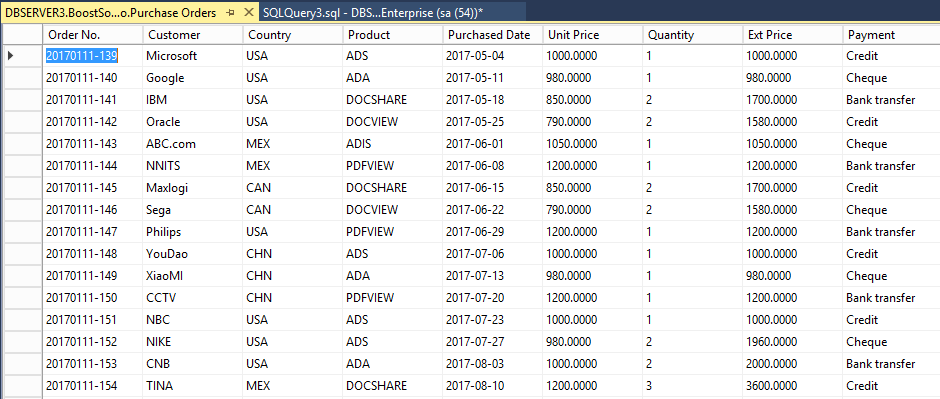This screenshot has height=399, width=940.
Task: Select the row header for order 20170111-145
Action: click(23, 188)
